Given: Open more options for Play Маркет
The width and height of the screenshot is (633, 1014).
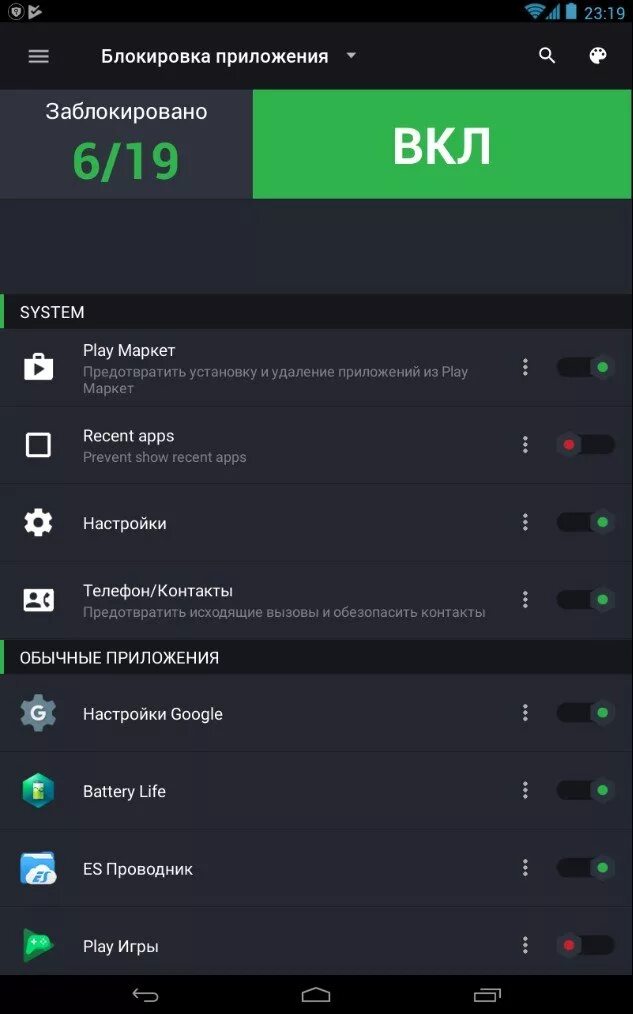Looking at the screenshot, I should point(525,367).
